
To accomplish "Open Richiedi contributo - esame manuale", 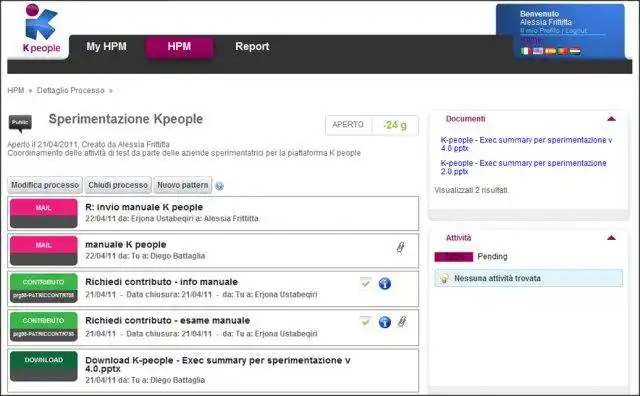I will [168, 321].
